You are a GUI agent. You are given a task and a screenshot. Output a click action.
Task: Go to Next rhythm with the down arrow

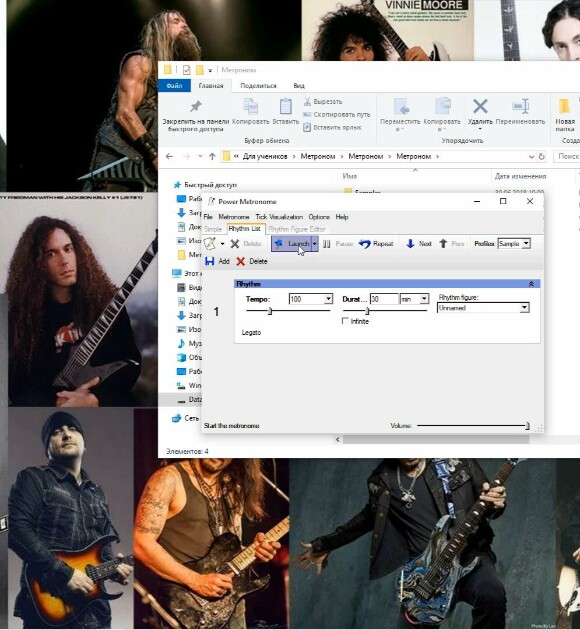[x=410, y=243]
